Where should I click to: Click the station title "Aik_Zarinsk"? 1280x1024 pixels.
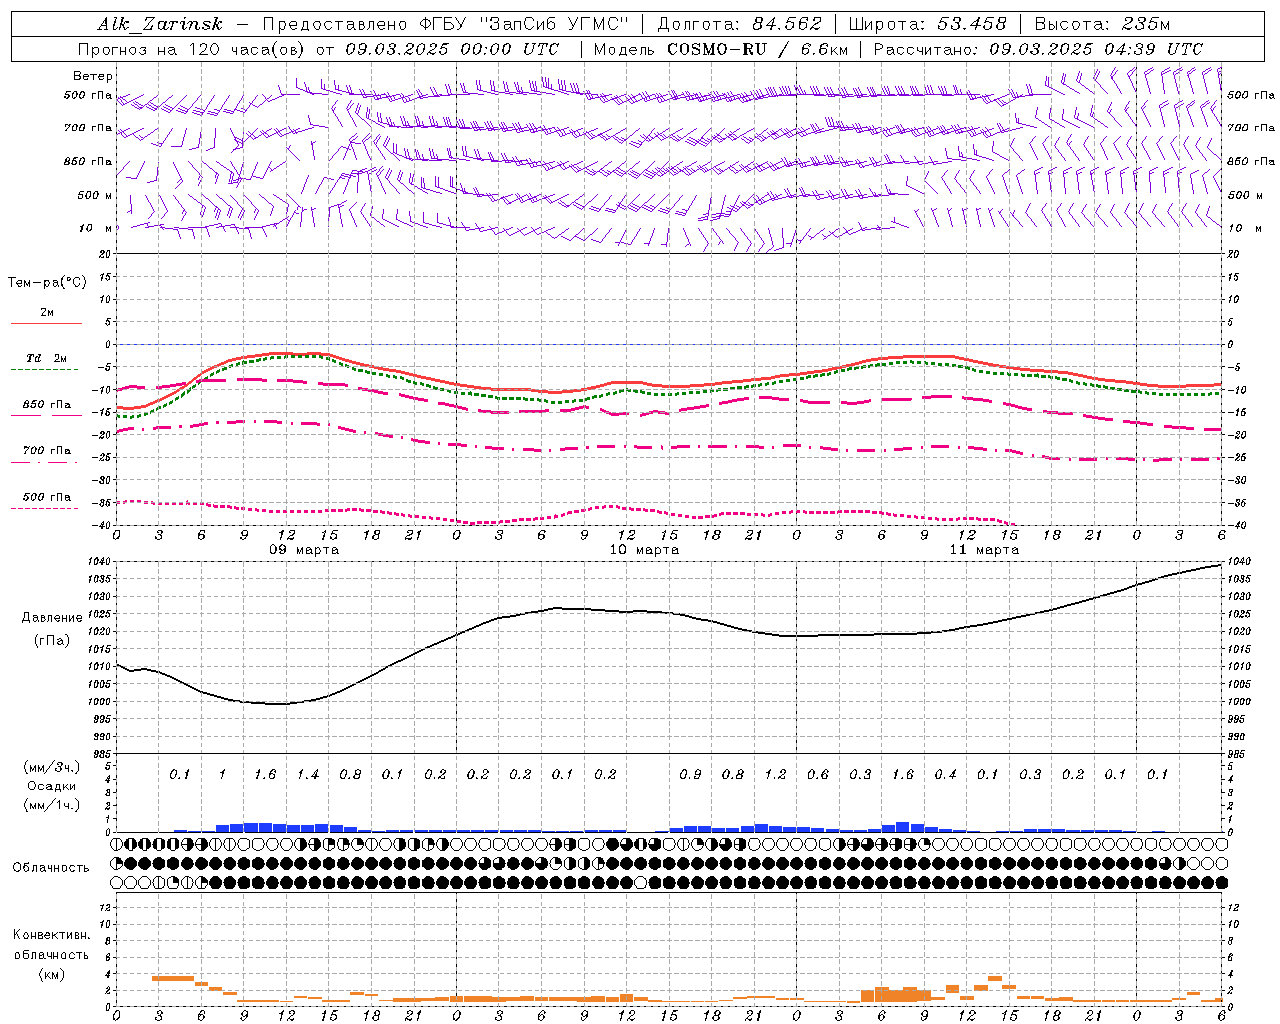pyautogui.click(x=159, y=24)
